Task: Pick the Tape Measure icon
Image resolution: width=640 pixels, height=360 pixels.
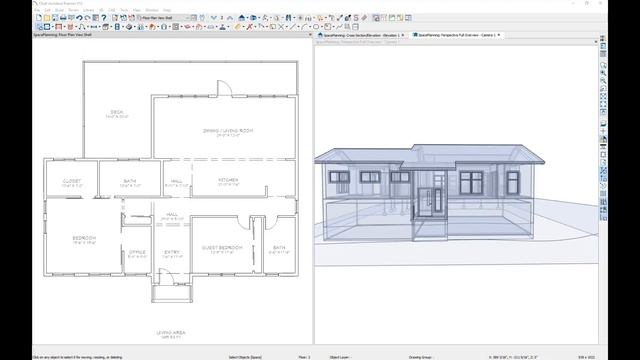Action: tap(237, 27)
